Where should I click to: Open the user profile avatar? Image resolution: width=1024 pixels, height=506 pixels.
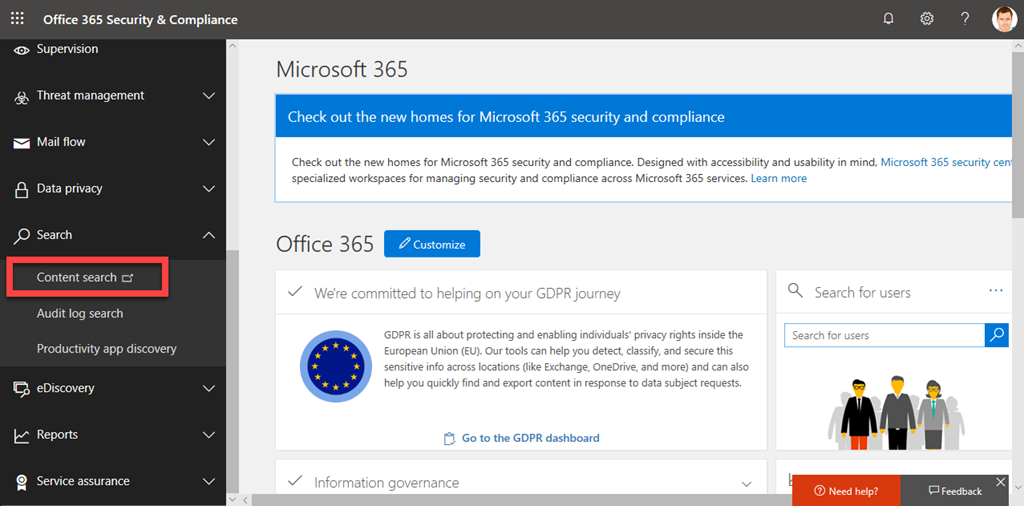(1004, 19)
